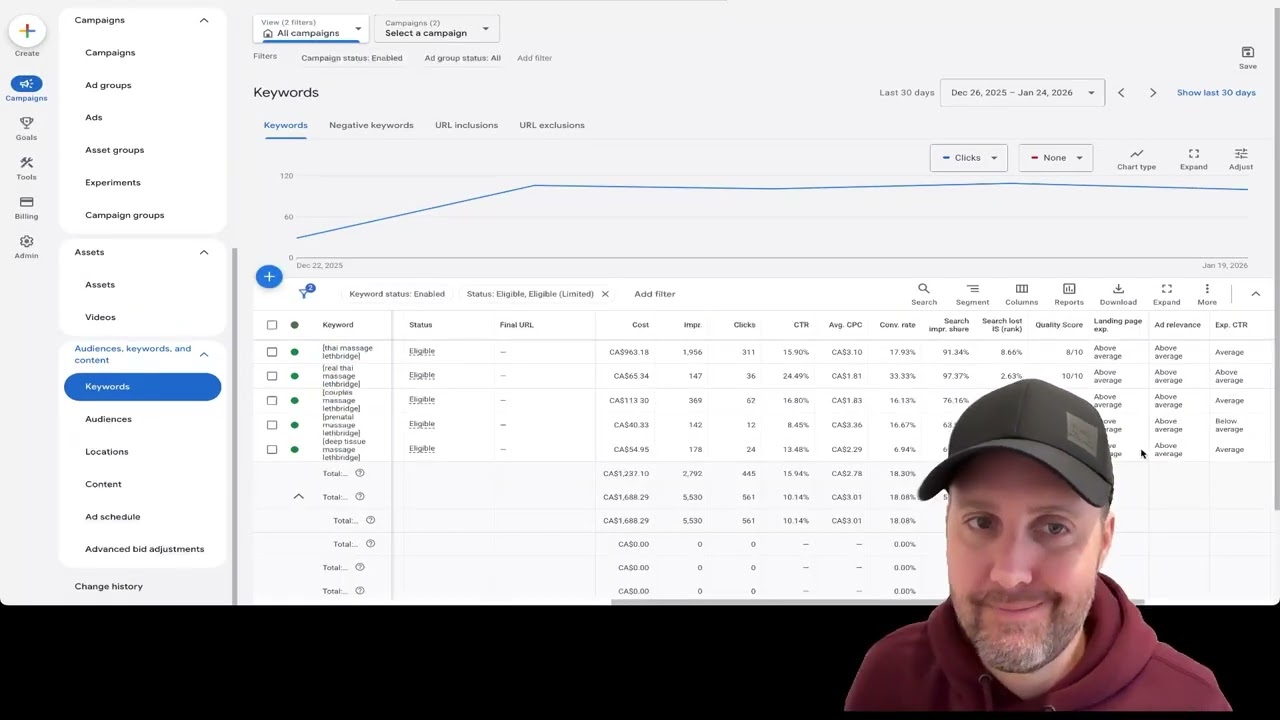Open Change history
The image size is (1280, 720).
[108, 586]
